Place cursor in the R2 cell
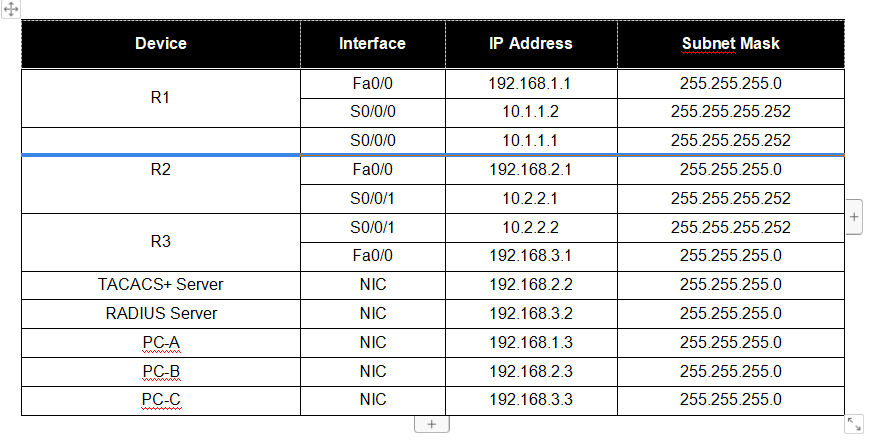The image size is (887, 442). pyautogui.click(x=161, y=170)
